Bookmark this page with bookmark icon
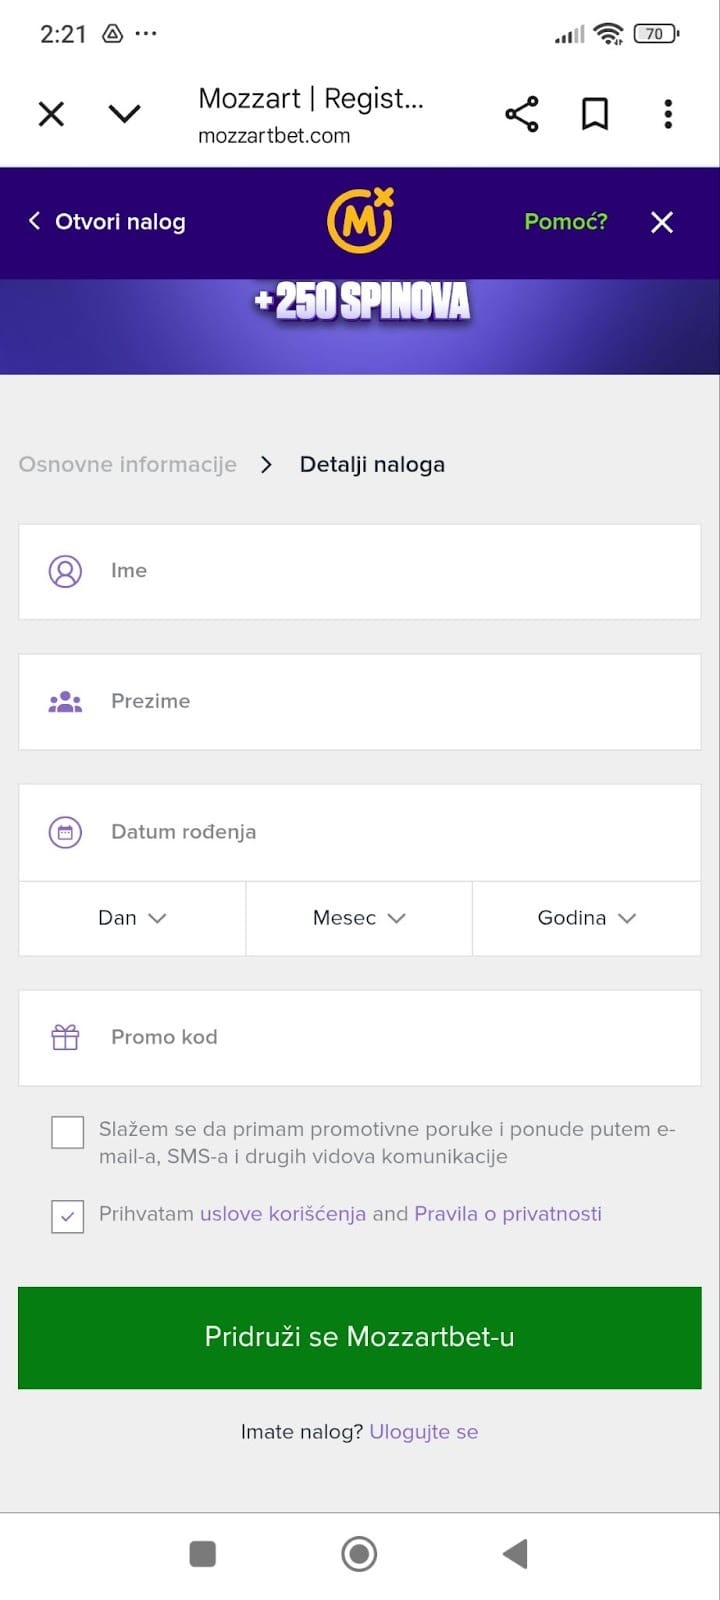 tap(595, 114)
